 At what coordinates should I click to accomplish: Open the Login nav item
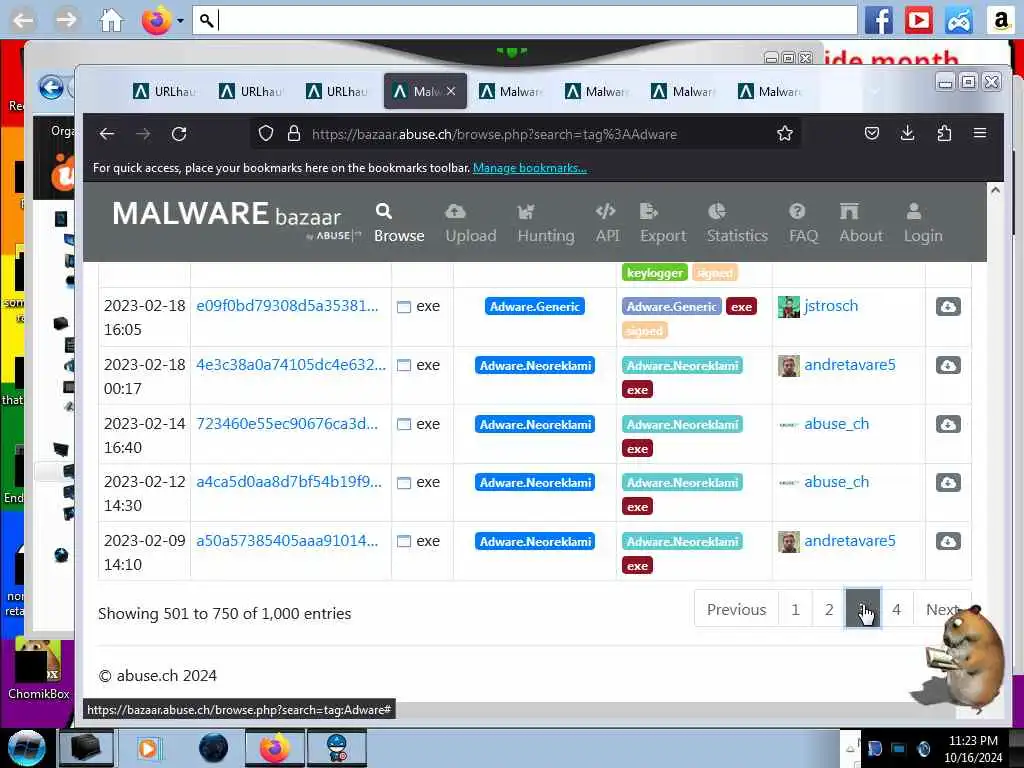(x=923, y=224)
